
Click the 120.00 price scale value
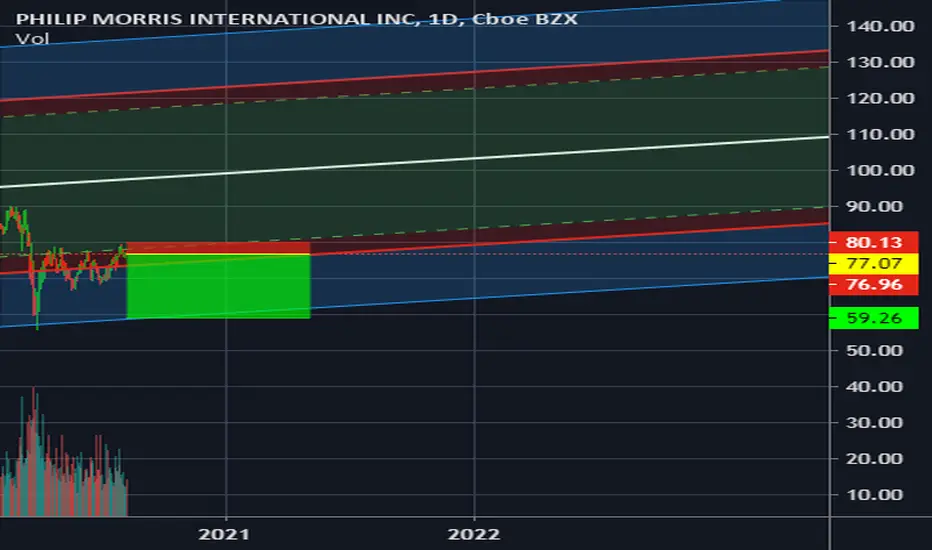coord(880,98)
